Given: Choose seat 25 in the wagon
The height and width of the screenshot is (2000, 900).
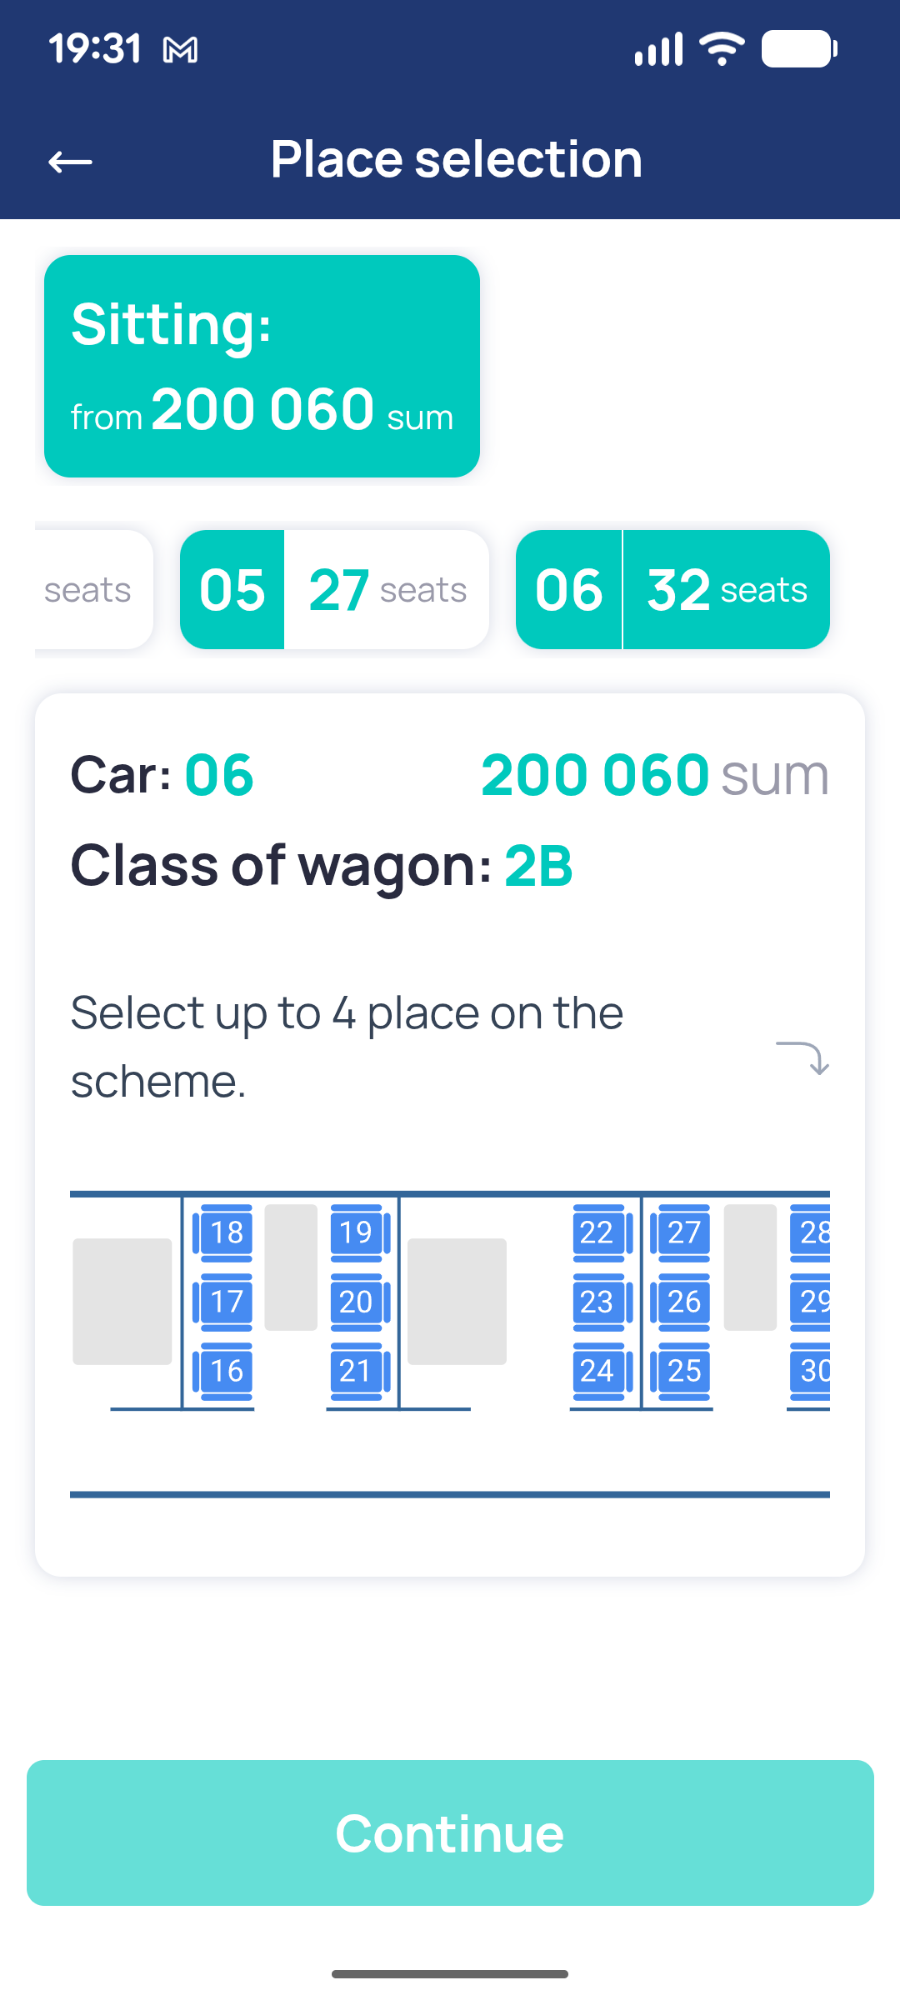Looking at the screenshot, I should tap(684, 1370).
